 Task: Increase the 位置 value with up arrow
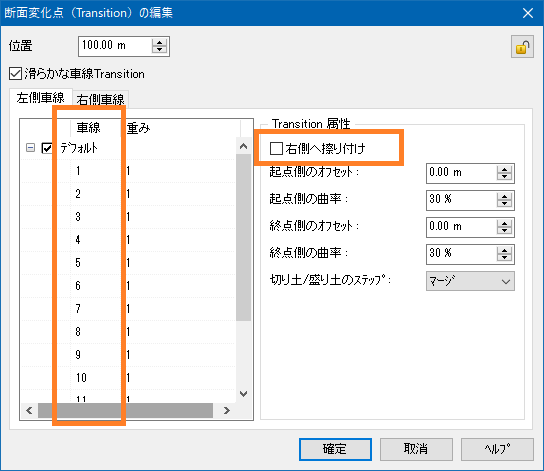pos(160,43)
